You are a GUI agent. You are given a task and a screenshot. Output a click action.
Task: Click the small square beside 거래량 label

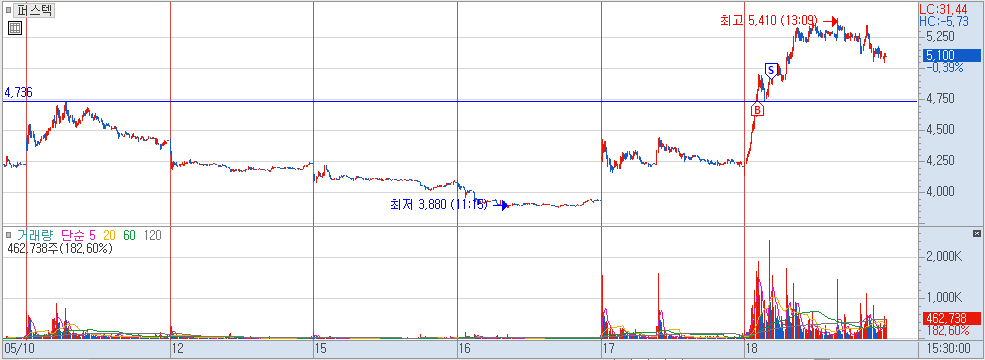tap(8, 236)
